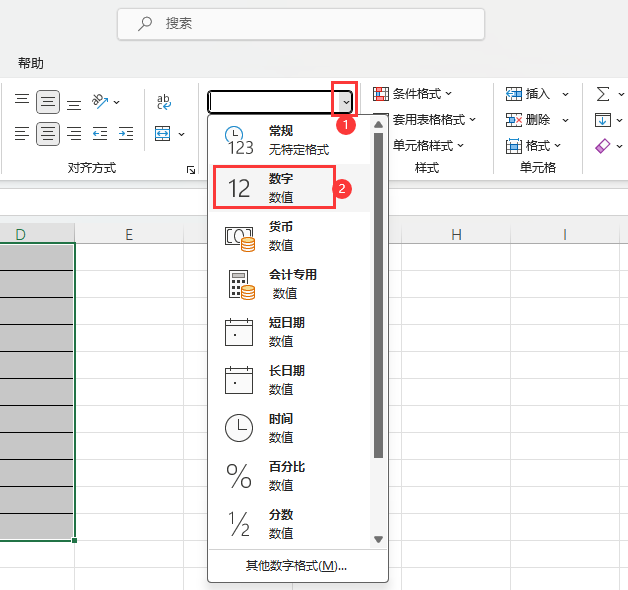Select column D header
Screen dimensions: 628x590
(x=37, y=234)
